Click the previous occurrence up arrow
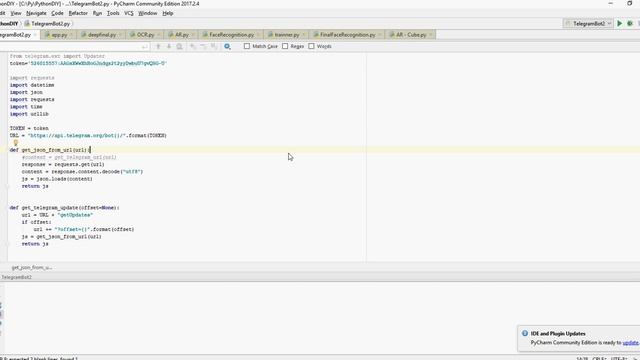 click(x=158, y=47)
